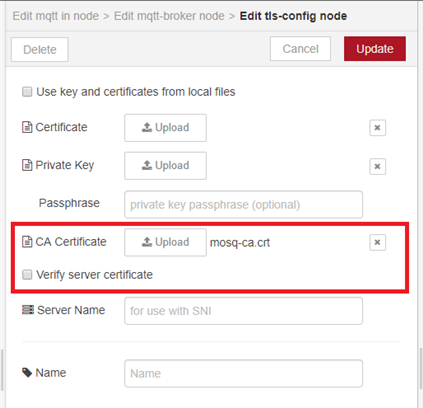The width and height of the screenshot is (423, 408).
Task: Remove mosq-ca.crt using the x button
Action: point(377,242)
